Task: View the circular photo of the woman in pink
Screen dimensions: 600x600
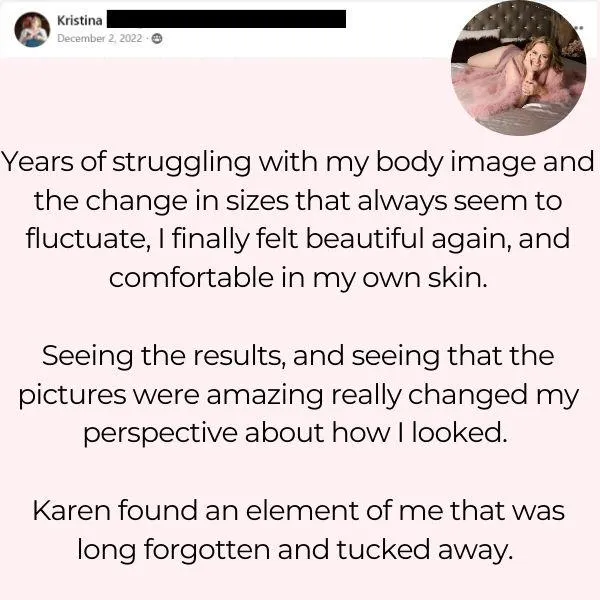Action: [518, 68]
